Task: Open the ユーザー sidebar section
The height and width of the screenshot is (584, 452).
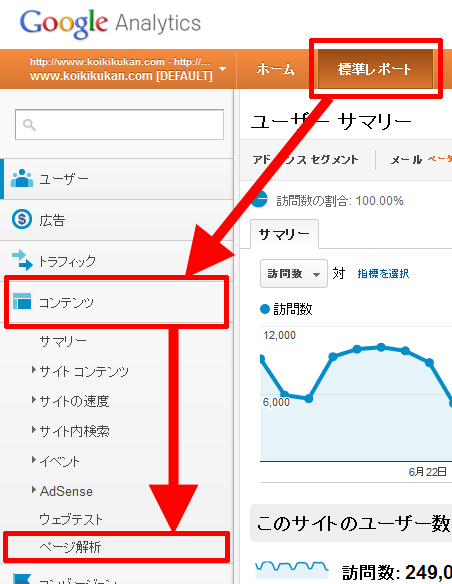Action: (118, 179)
